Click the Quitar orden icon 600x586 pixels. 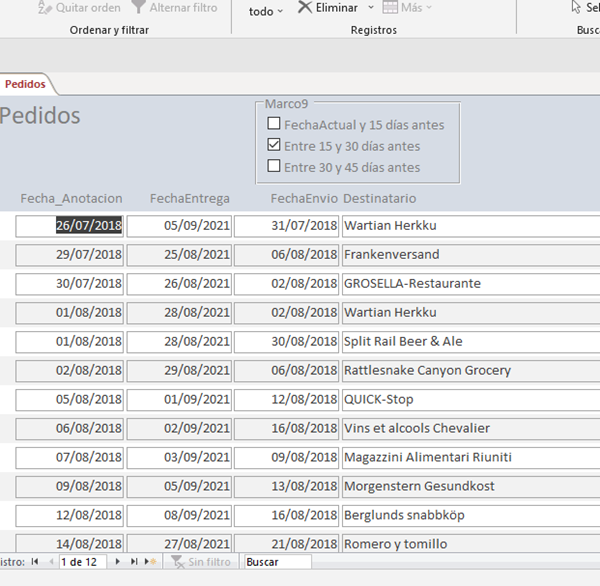tap(44, 7)
